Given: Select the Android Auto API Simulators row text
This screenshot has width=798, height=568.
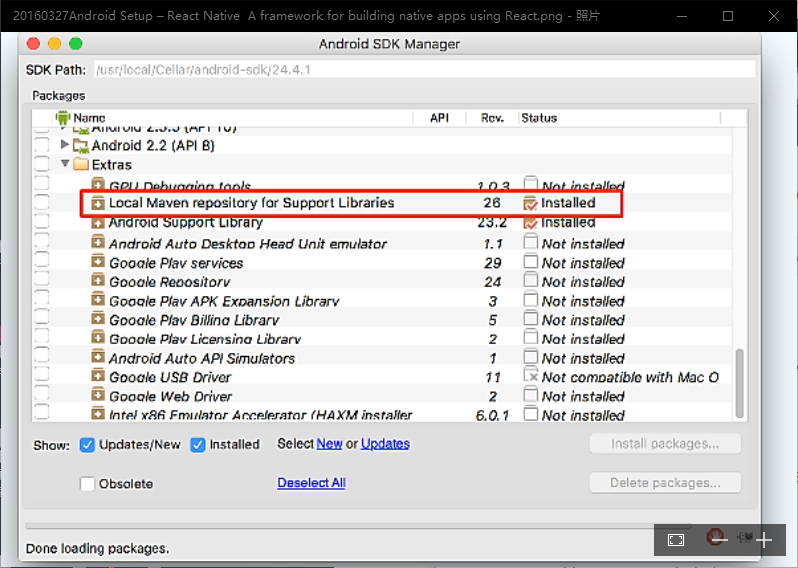Looking at the screenshot, I should click(x=202, y=358).
